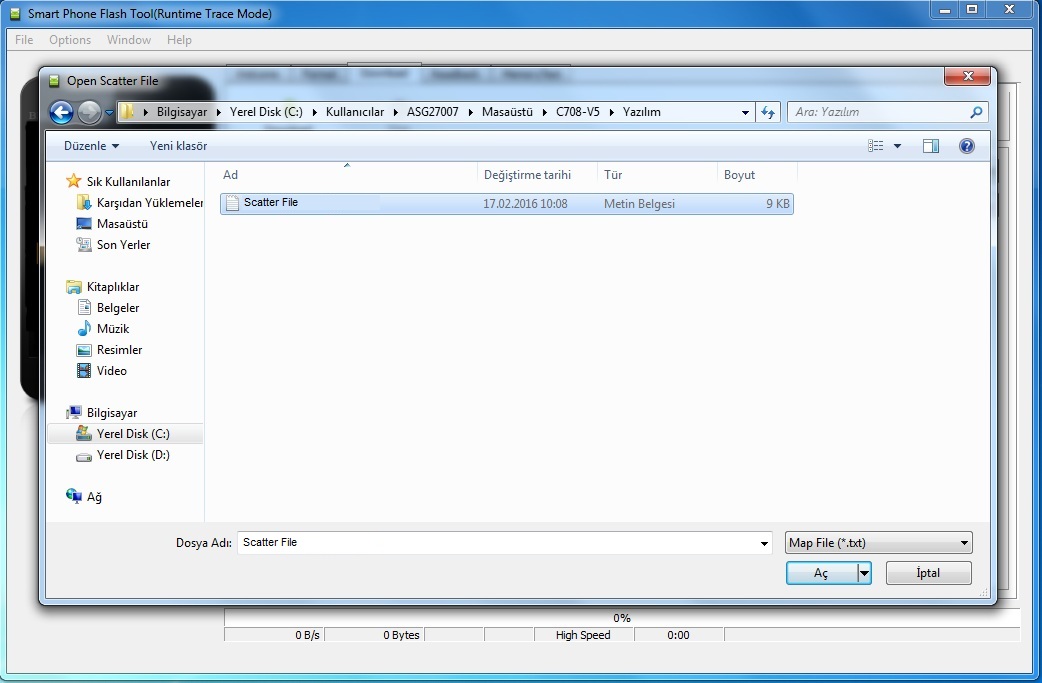1042x683 pixels.
Task: Click the Metin Belgesi type cell
Action: pos(639,204)
